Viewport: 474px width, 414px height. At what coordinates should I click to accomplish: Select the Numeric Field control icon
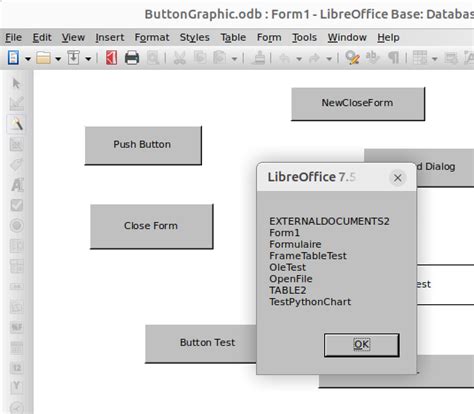coord(16,368)
